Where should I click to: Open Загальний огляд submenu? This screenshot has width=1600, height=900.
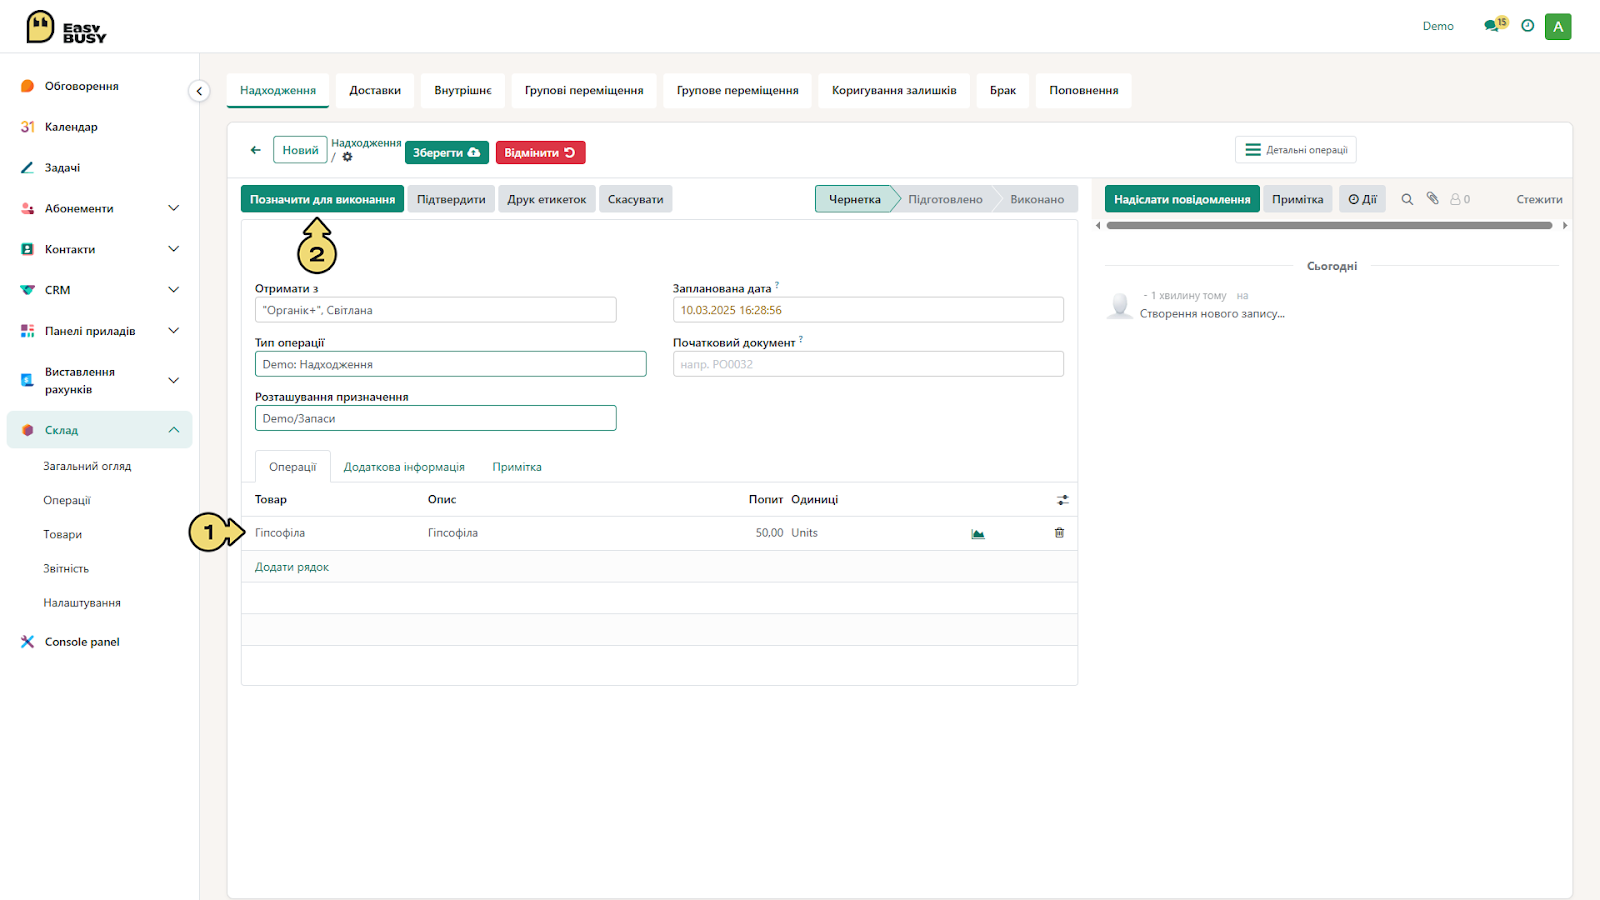click(87, 466)
